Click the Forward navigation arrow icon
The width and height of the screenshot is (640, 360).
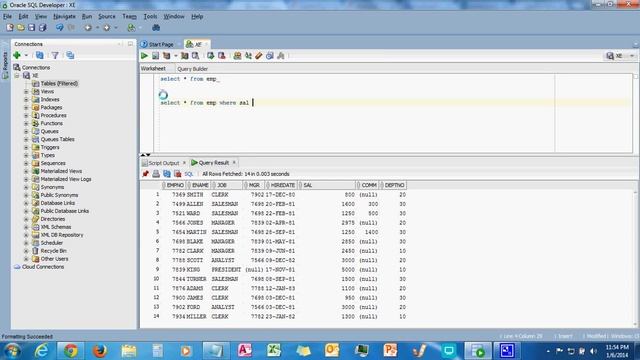click(107, 28)
